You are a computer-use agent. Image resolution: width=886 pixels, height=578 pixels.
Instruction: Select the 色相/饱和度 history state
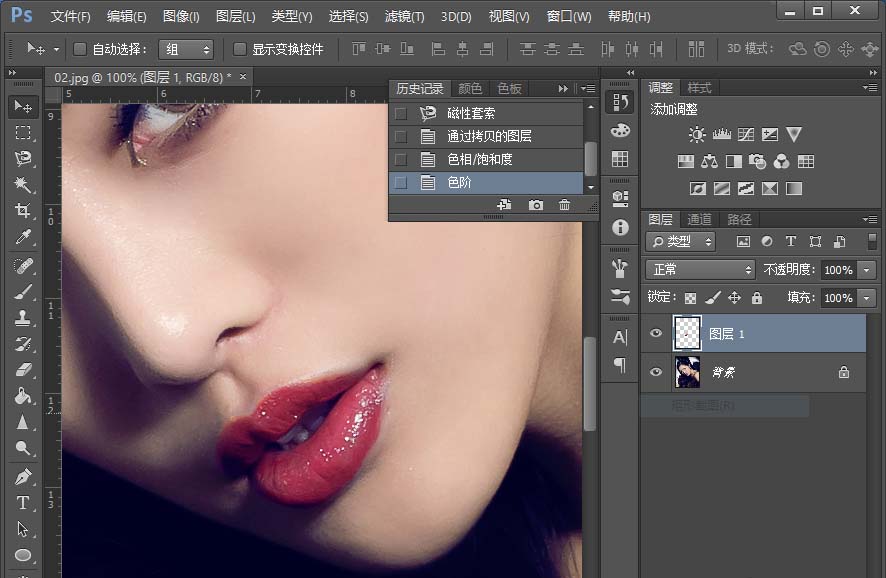(480, 160)
